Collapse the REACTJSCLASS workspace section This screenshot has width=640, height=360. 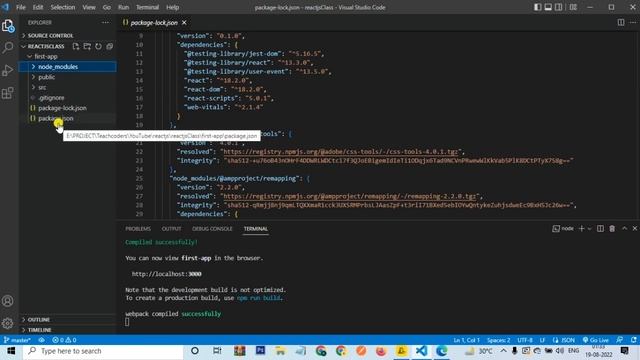[x=46, y=46]
